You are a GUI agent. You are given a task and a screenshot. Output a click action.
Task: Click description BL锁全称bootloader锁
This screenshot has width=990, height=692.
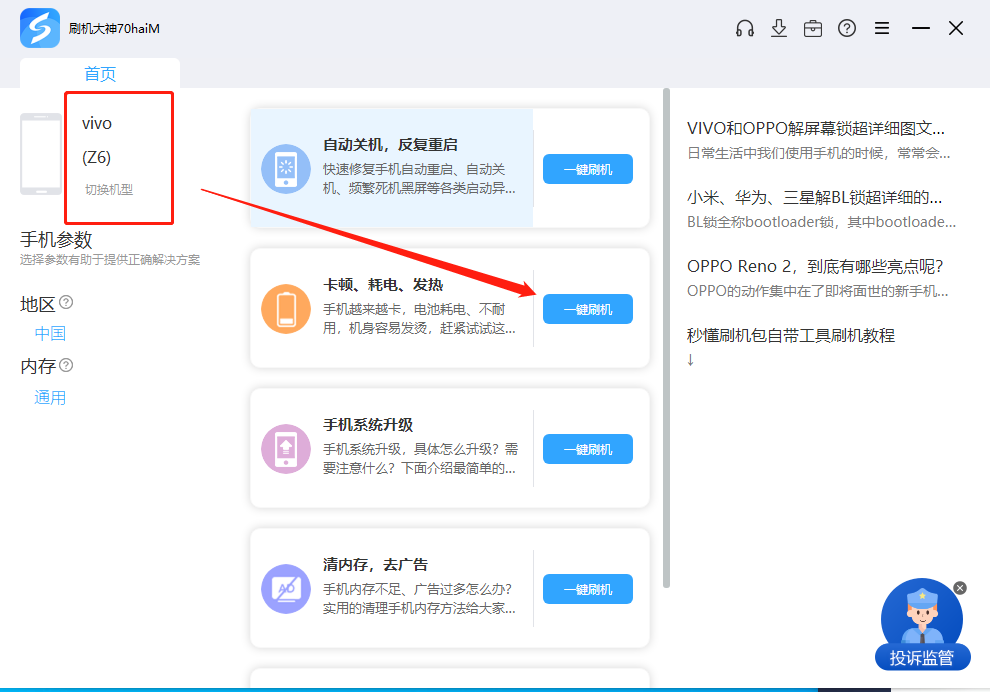[x=821, y=222]
